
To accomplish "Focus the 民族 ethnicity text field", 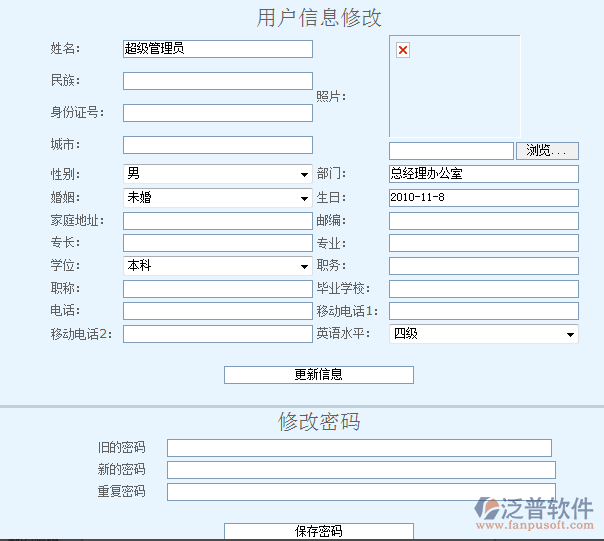I will (217, 81).
